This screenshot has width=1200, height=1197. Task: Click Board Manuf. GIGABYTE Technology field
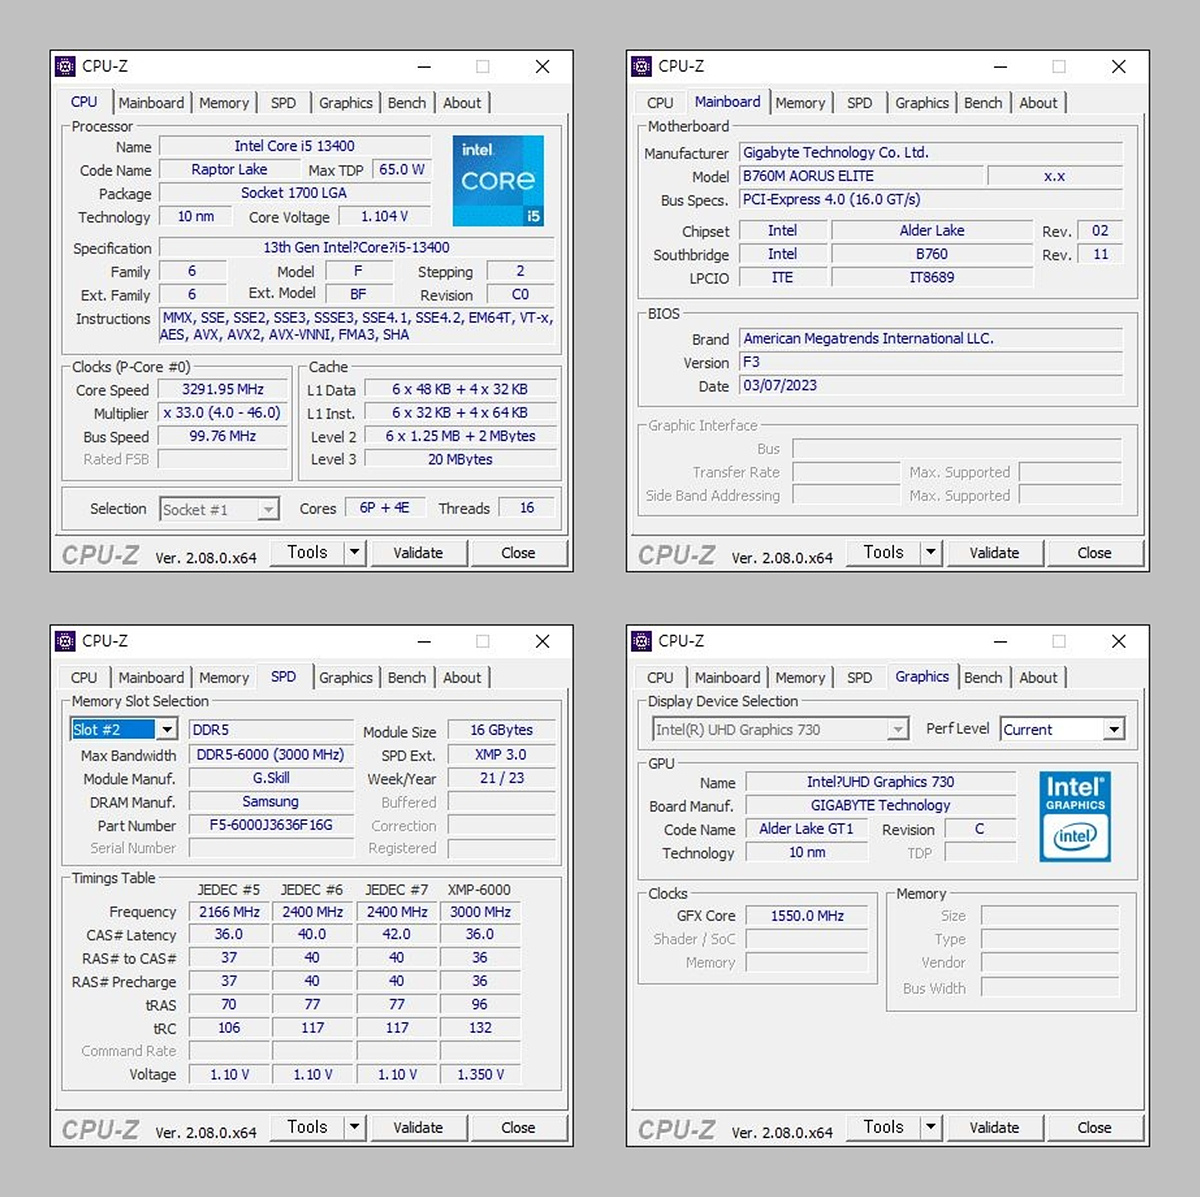[881, 805]
